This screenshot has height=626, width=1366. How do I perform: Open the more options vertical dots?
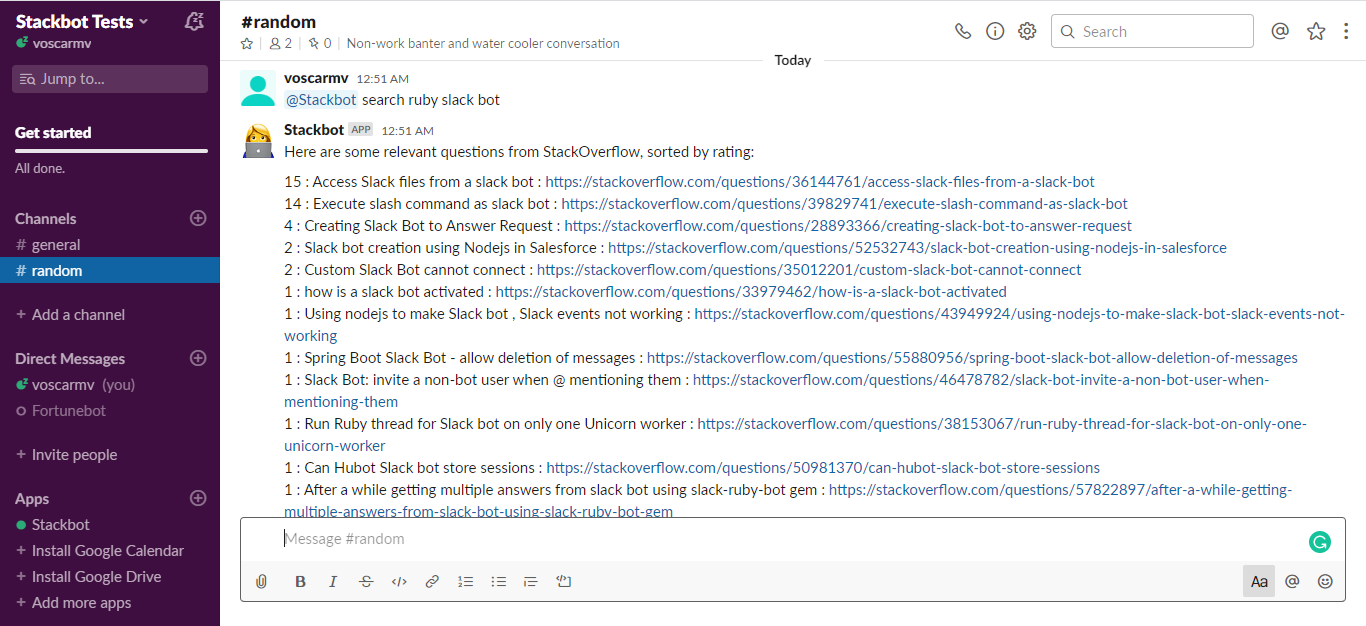(1346, 31)
